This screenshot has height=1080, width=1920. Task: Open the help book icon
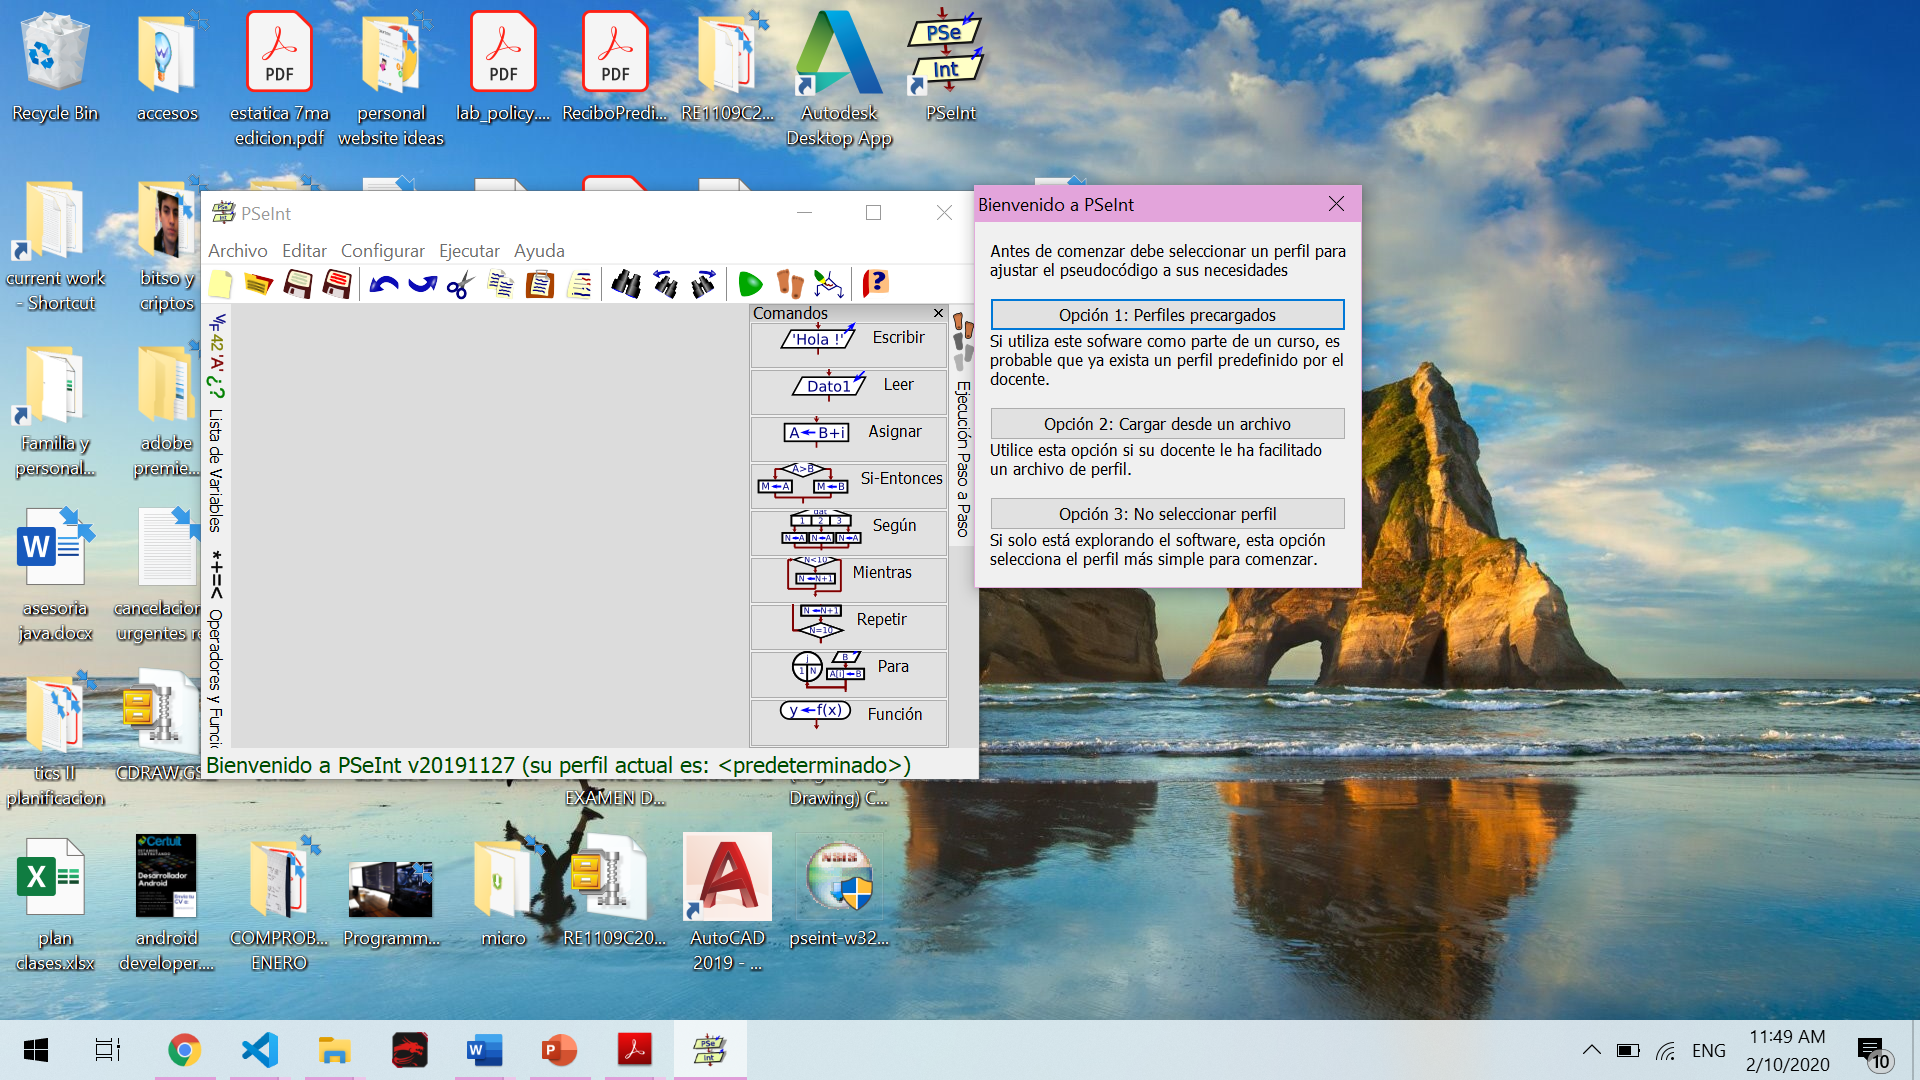tap(875, 285)
